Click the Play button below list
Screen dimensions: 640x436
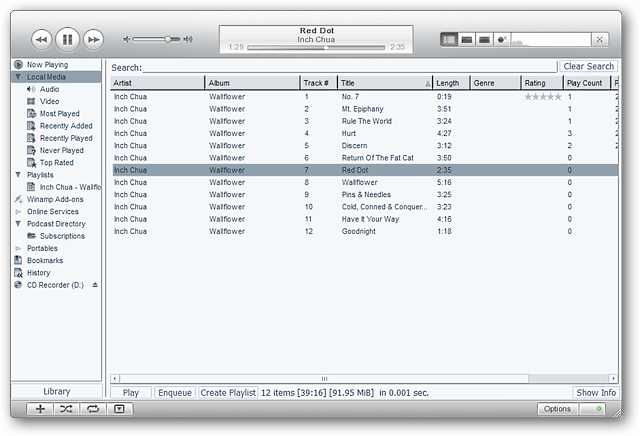(131, 393)
